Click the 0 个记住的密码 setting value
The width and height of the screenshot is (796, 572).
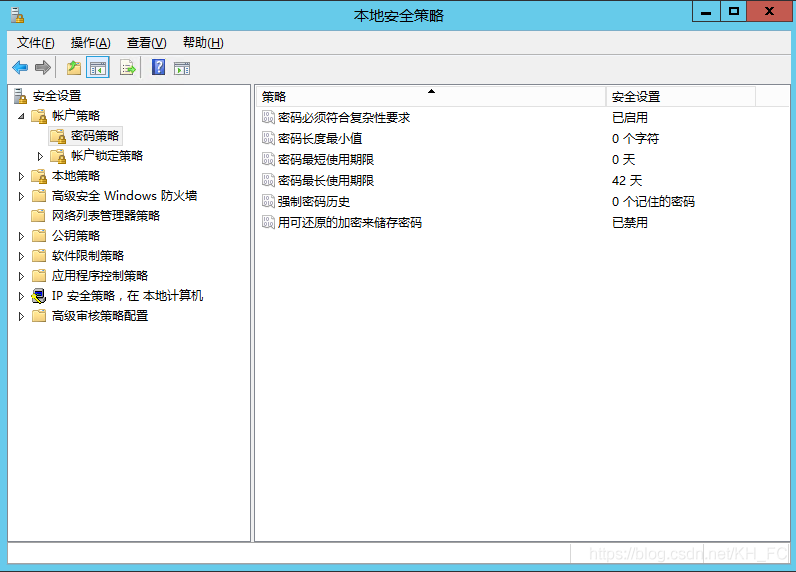[653, 202]
